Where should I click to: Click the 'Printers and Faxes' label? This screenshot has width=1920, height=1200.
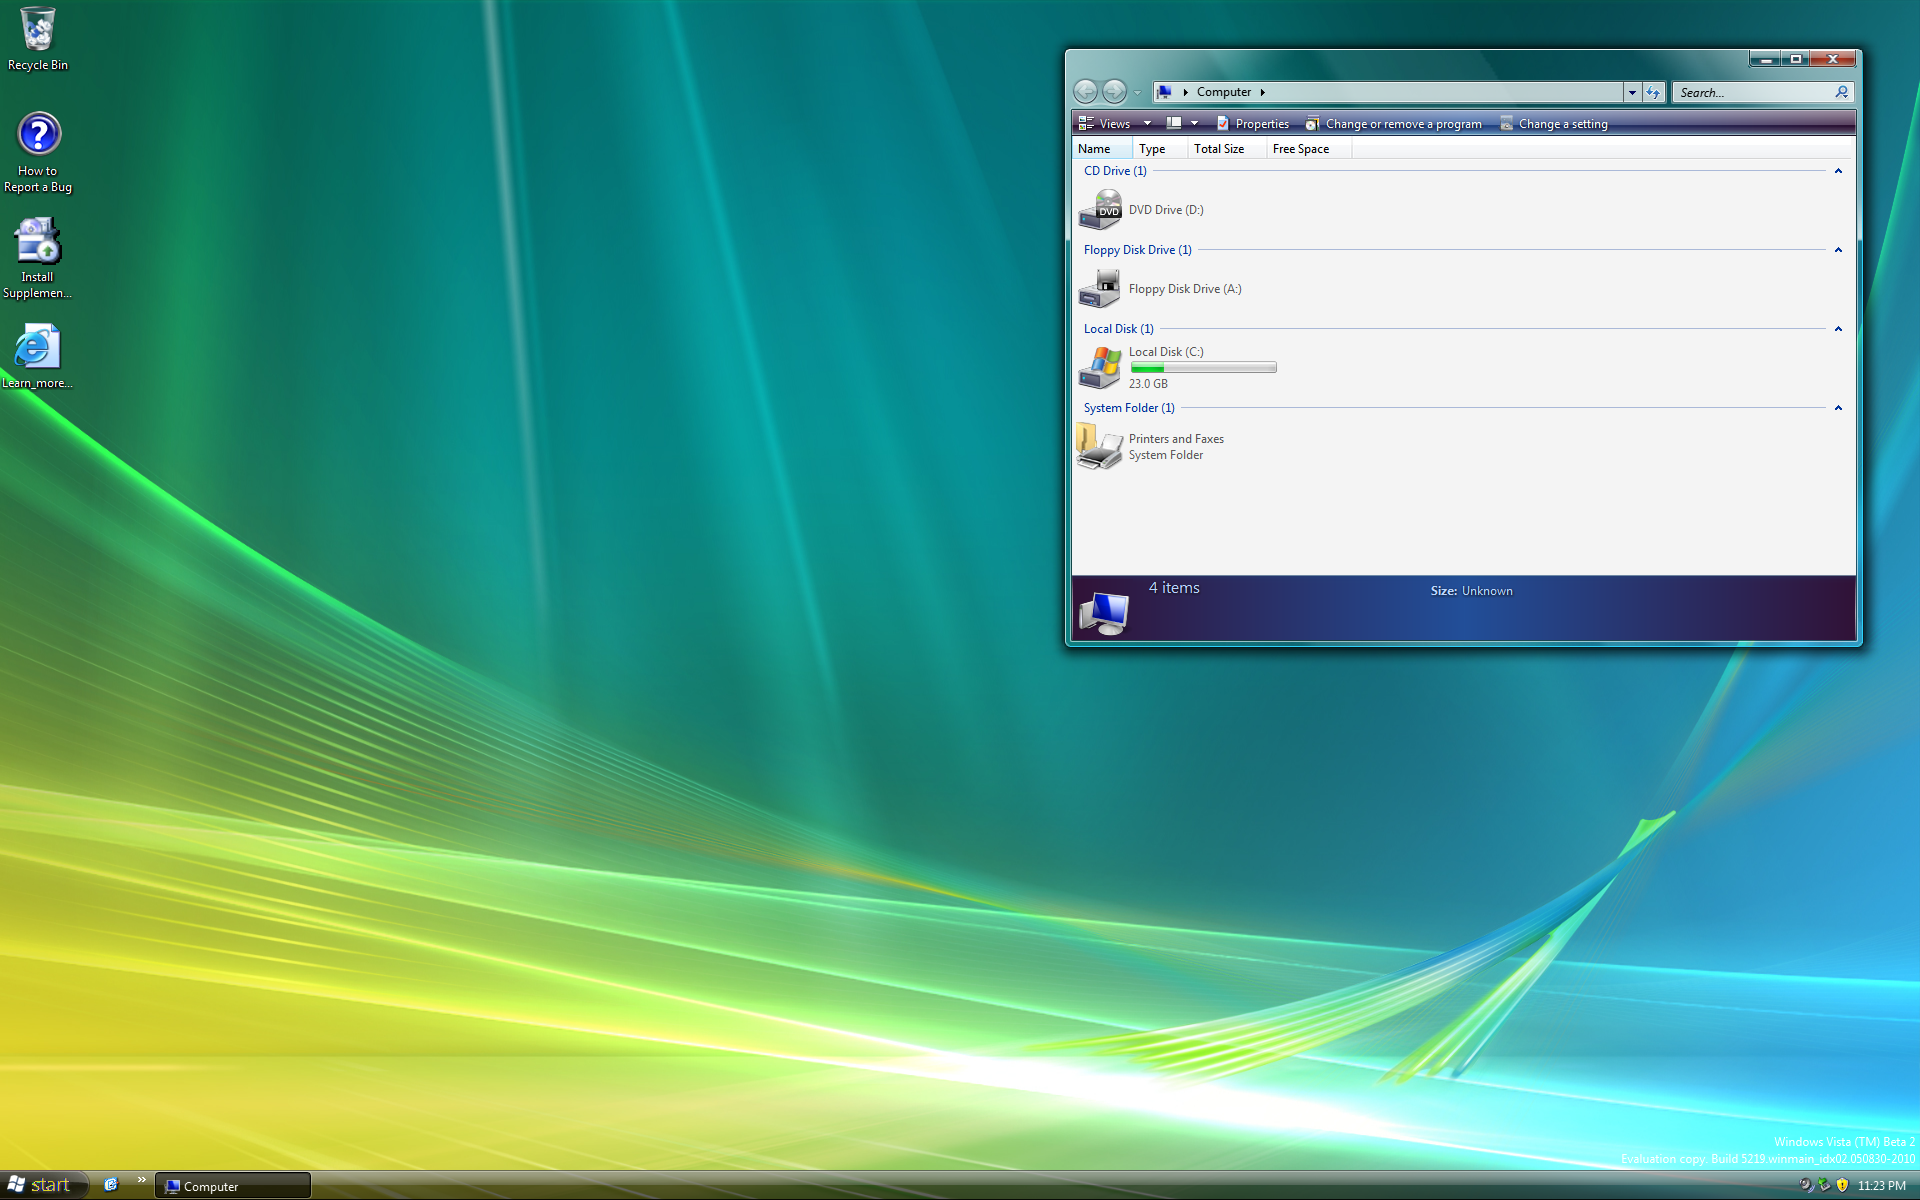point(1176,439)
